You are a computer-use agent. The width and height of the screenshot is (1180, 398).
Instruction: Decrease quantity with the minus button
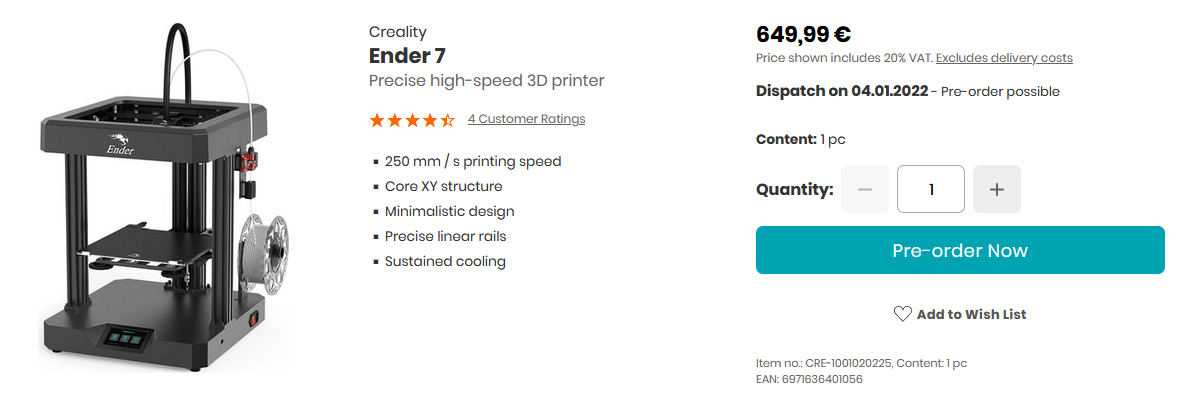[865, 189]
